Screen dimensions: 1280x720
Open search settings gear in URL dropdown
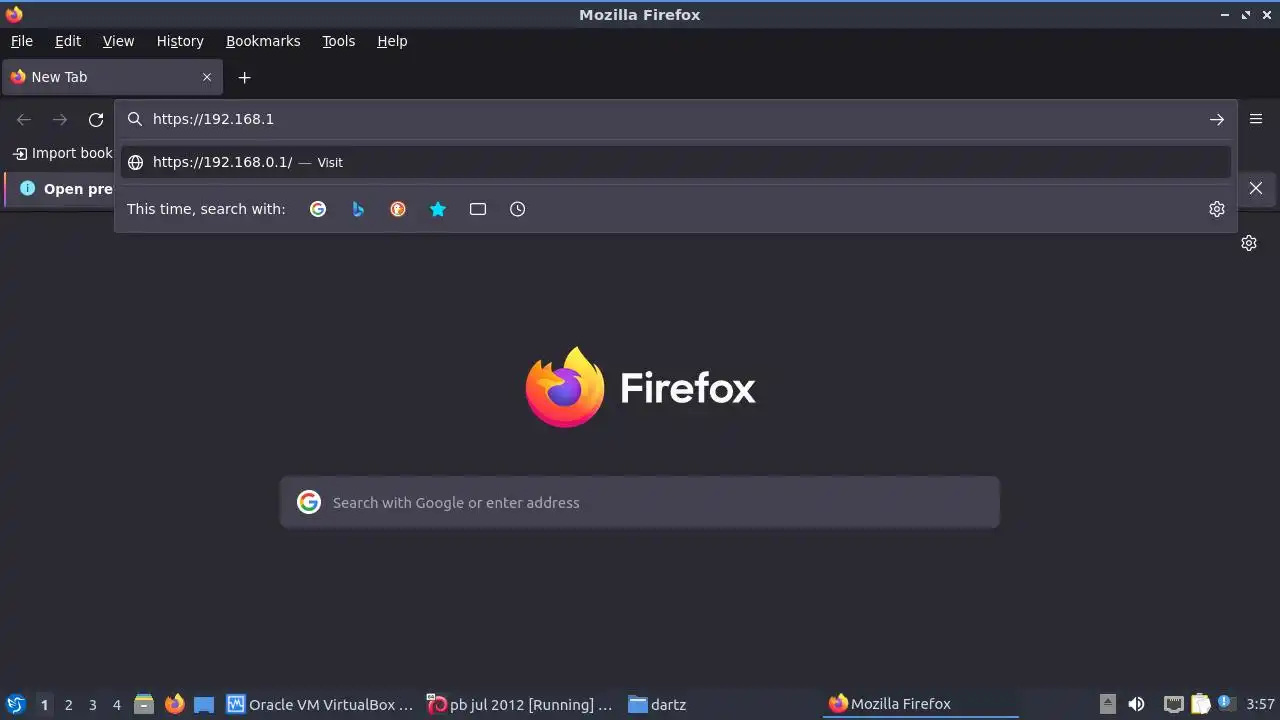point(1217,209)
